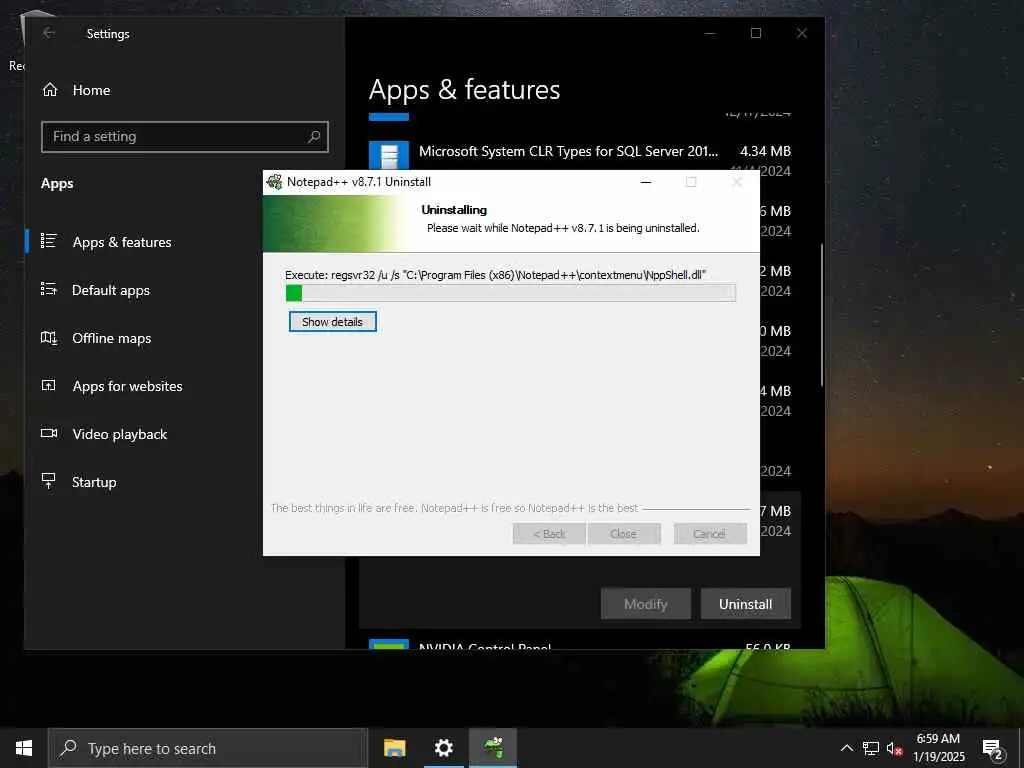Screen dimensions: 1024x768
Task: Open Apps for websites section
Action: (127, 386)
